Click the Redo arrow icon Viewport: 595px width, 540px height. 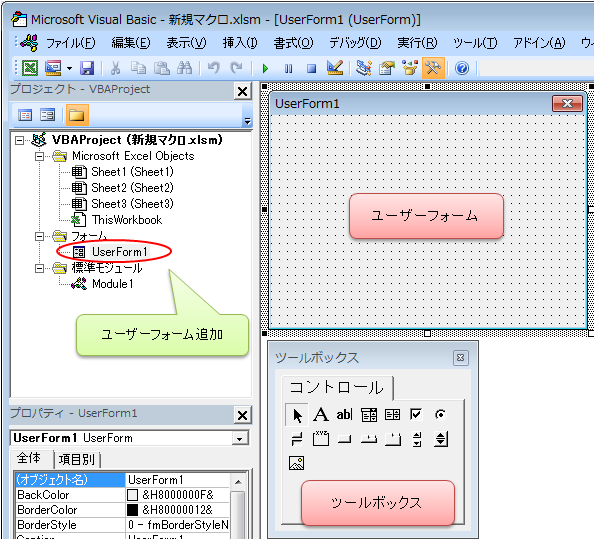click(x=236, y=68)
